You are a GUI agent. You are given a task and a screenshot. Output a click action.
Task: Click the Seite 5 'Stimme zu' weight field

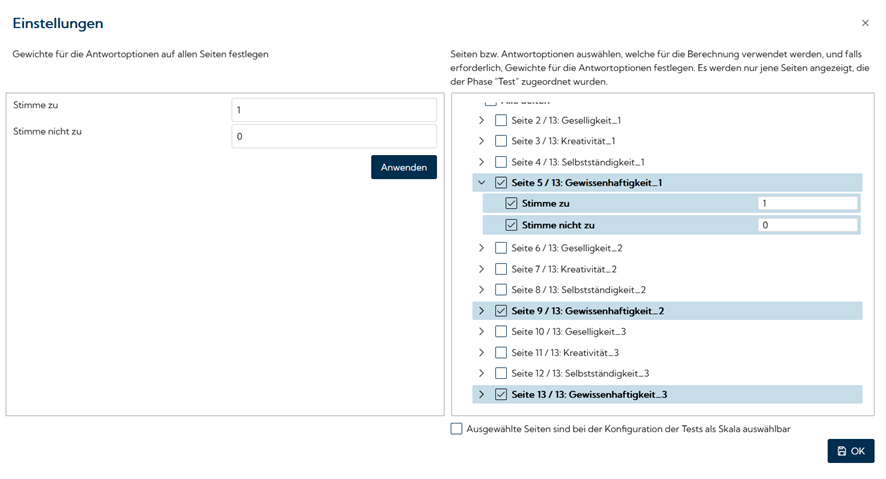[x=807, y=203]
